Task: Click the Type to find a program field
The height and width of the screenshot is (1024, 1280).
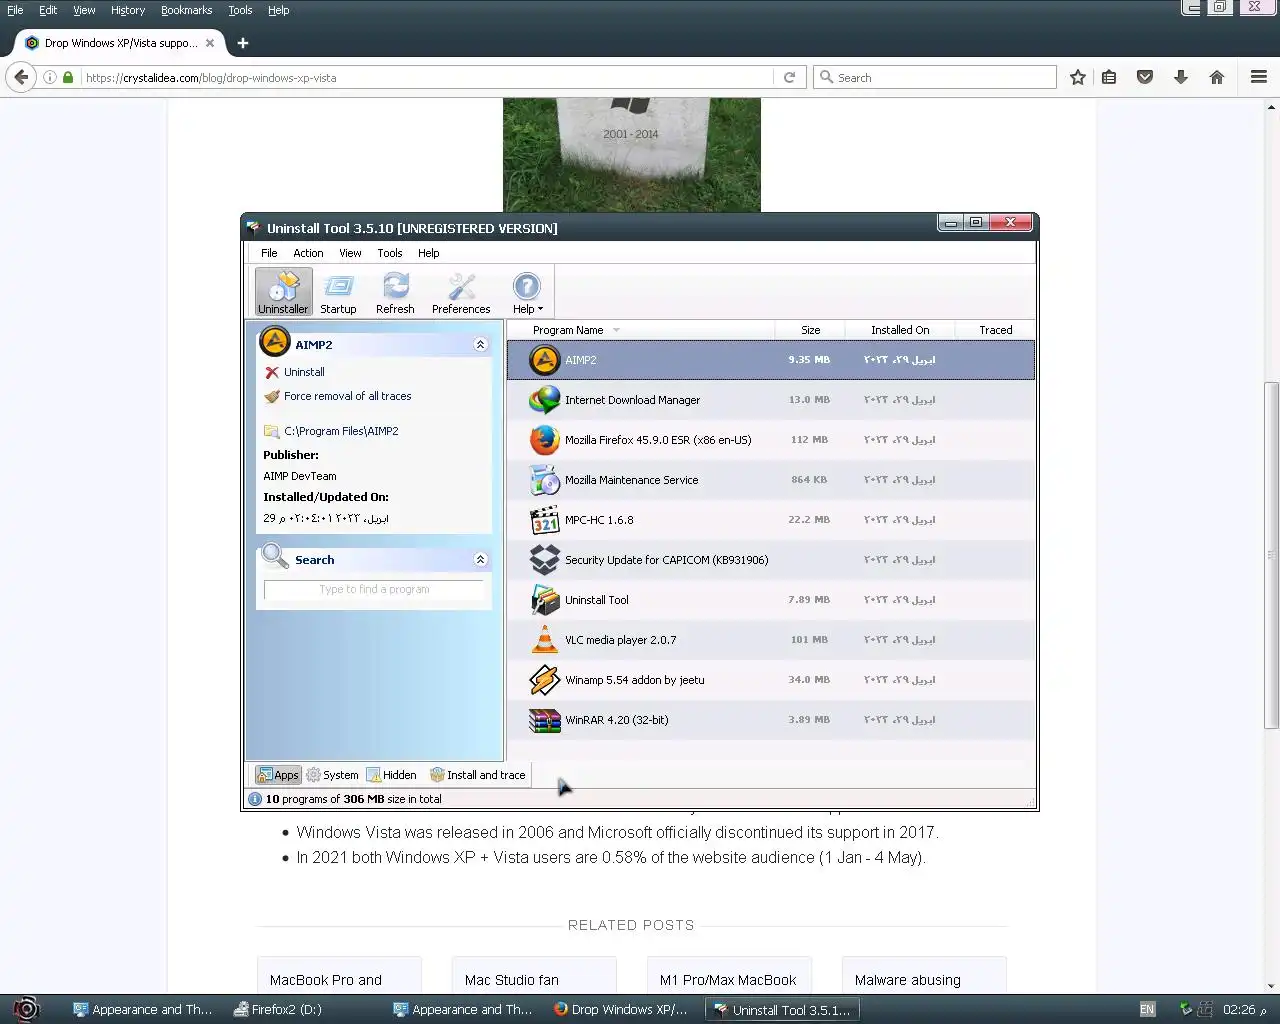Action: [x=374, y=590]
